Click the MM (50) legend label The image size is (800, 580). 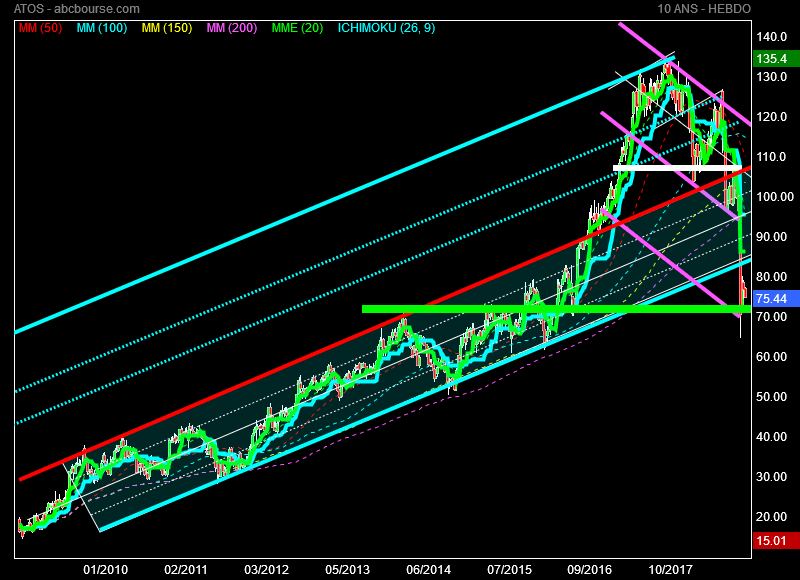[40, 28]
